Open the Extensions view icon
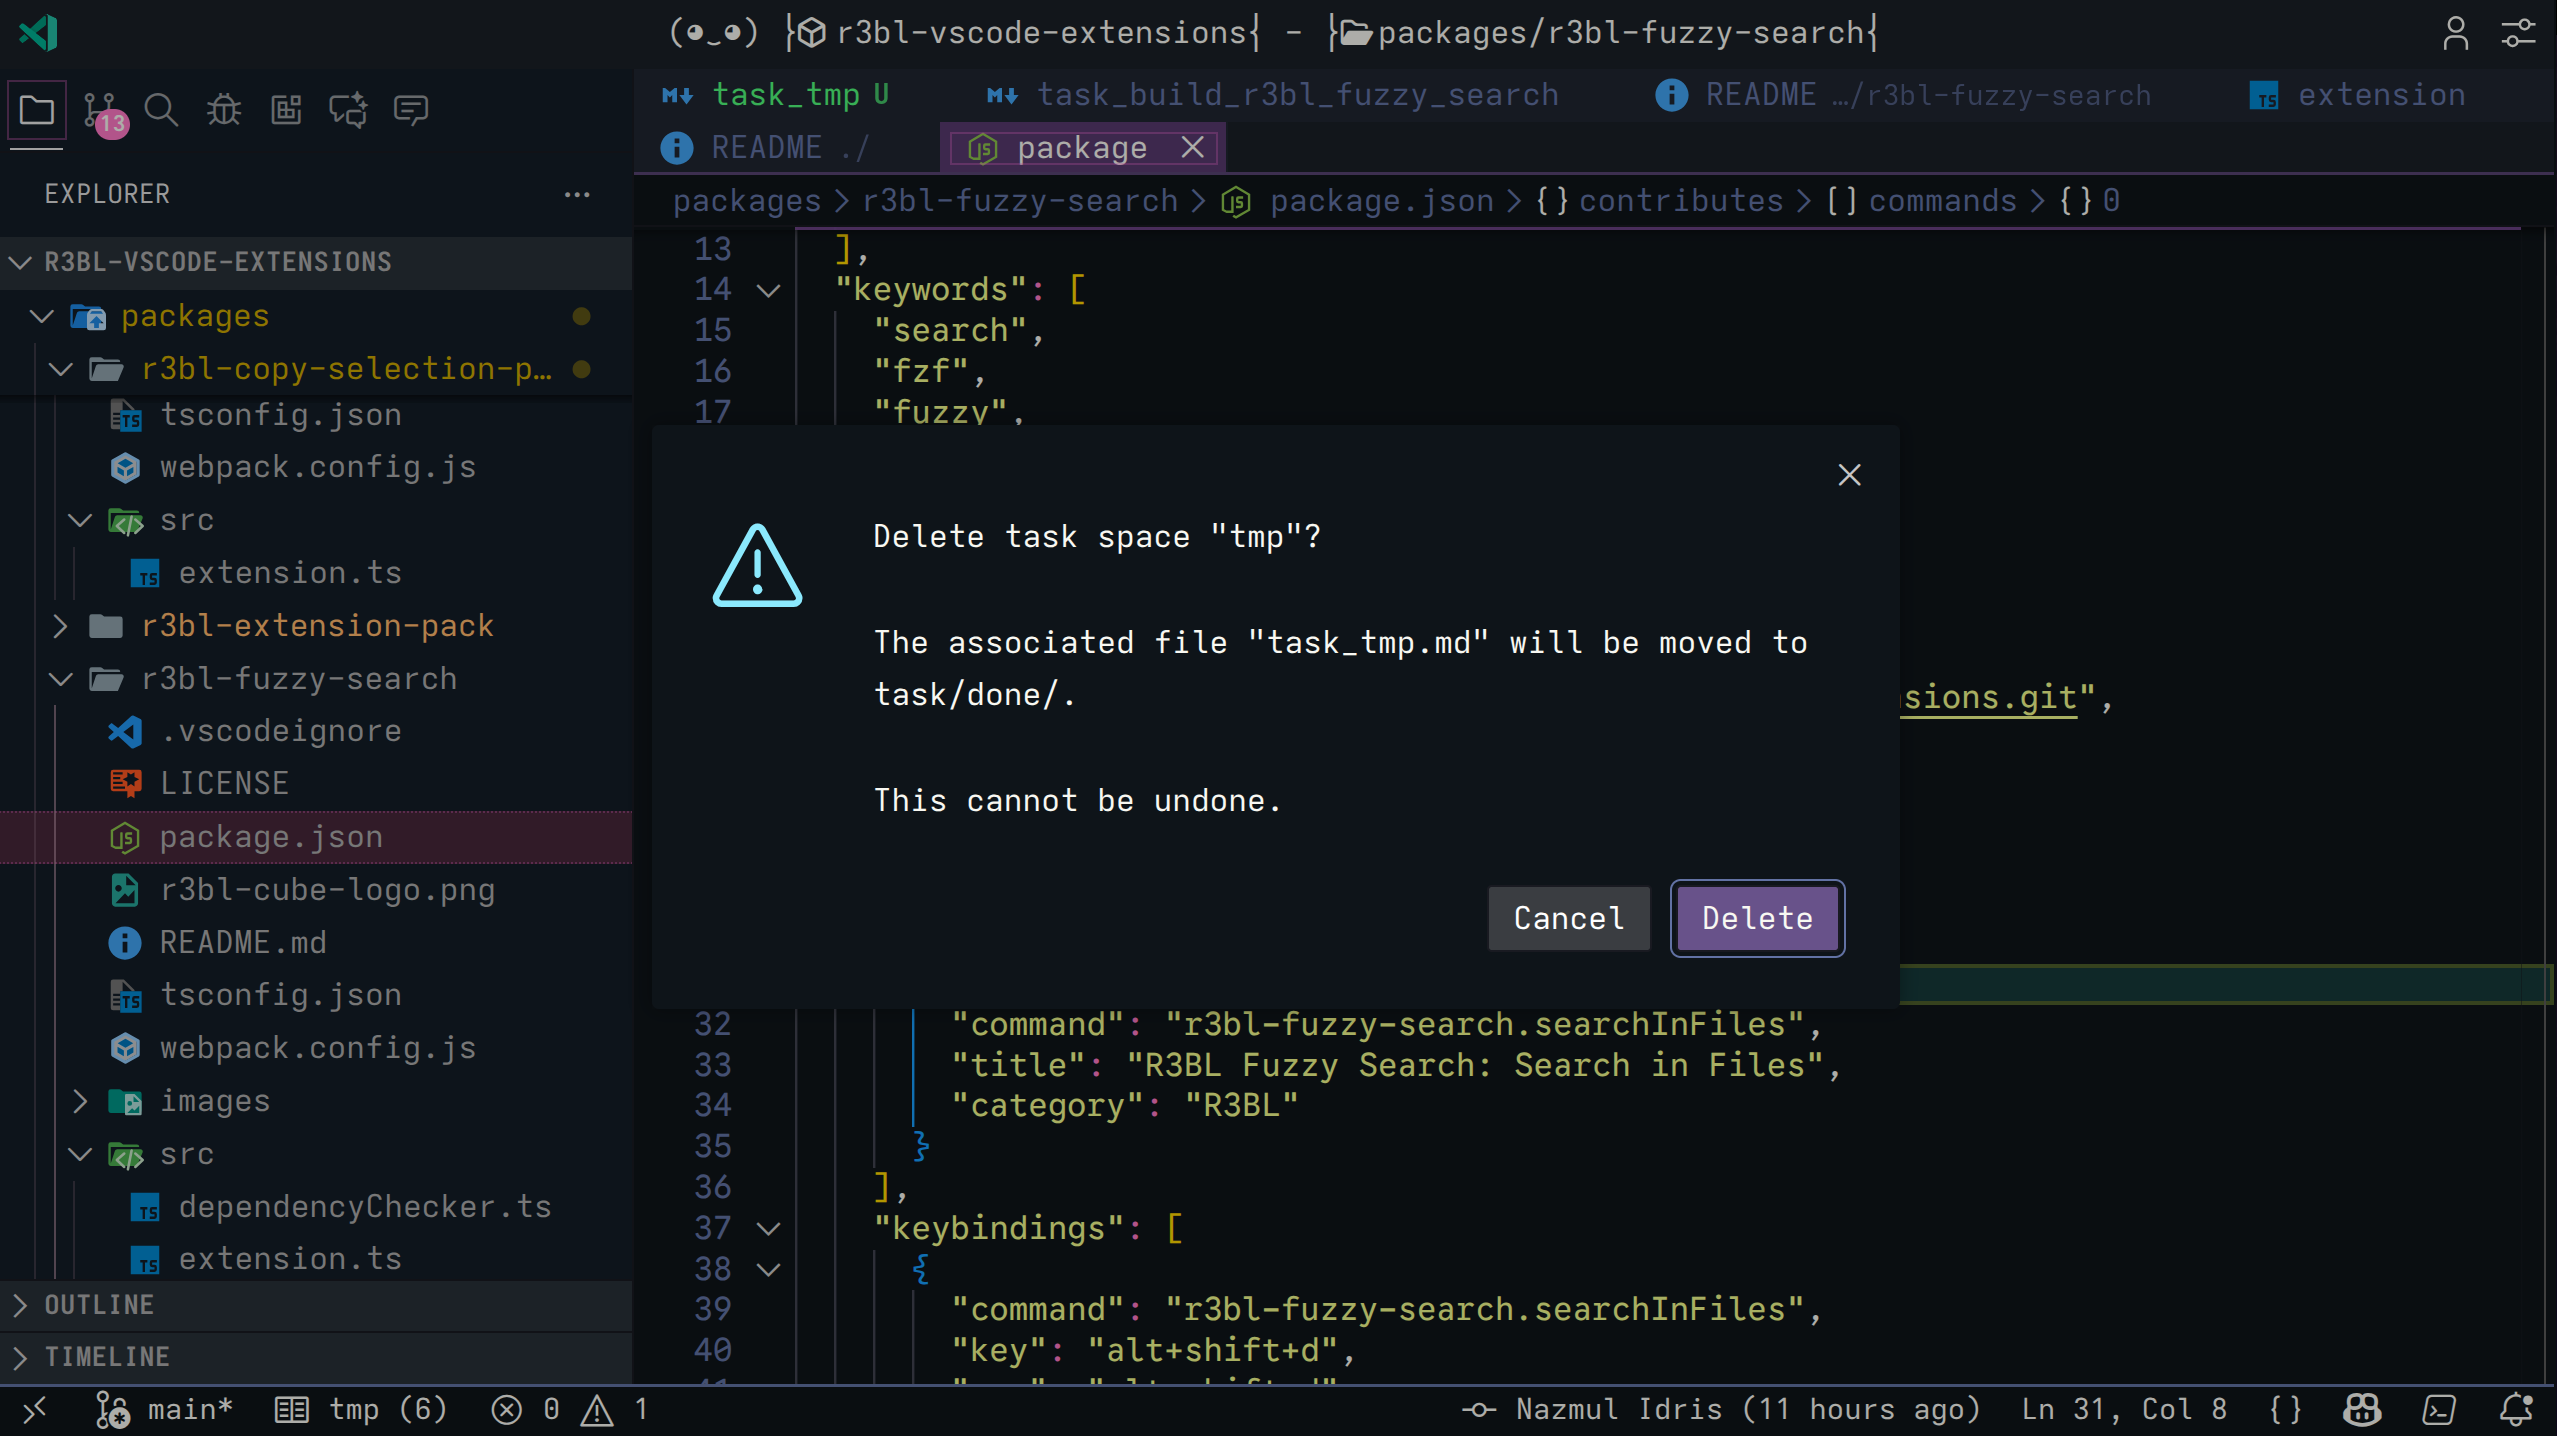Image resolution: width=2557 pixels, height=1436 pixels. 286,110
